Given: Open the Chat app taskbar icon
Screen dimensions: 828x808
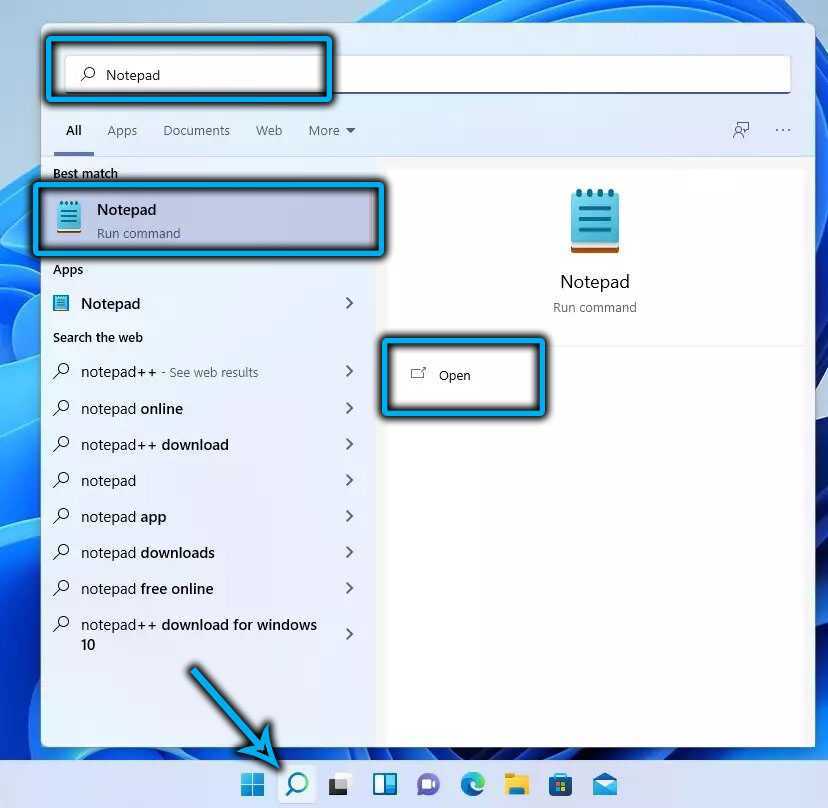Looking at the screenshot, I should pyautogui.click(x=428, y=785).
